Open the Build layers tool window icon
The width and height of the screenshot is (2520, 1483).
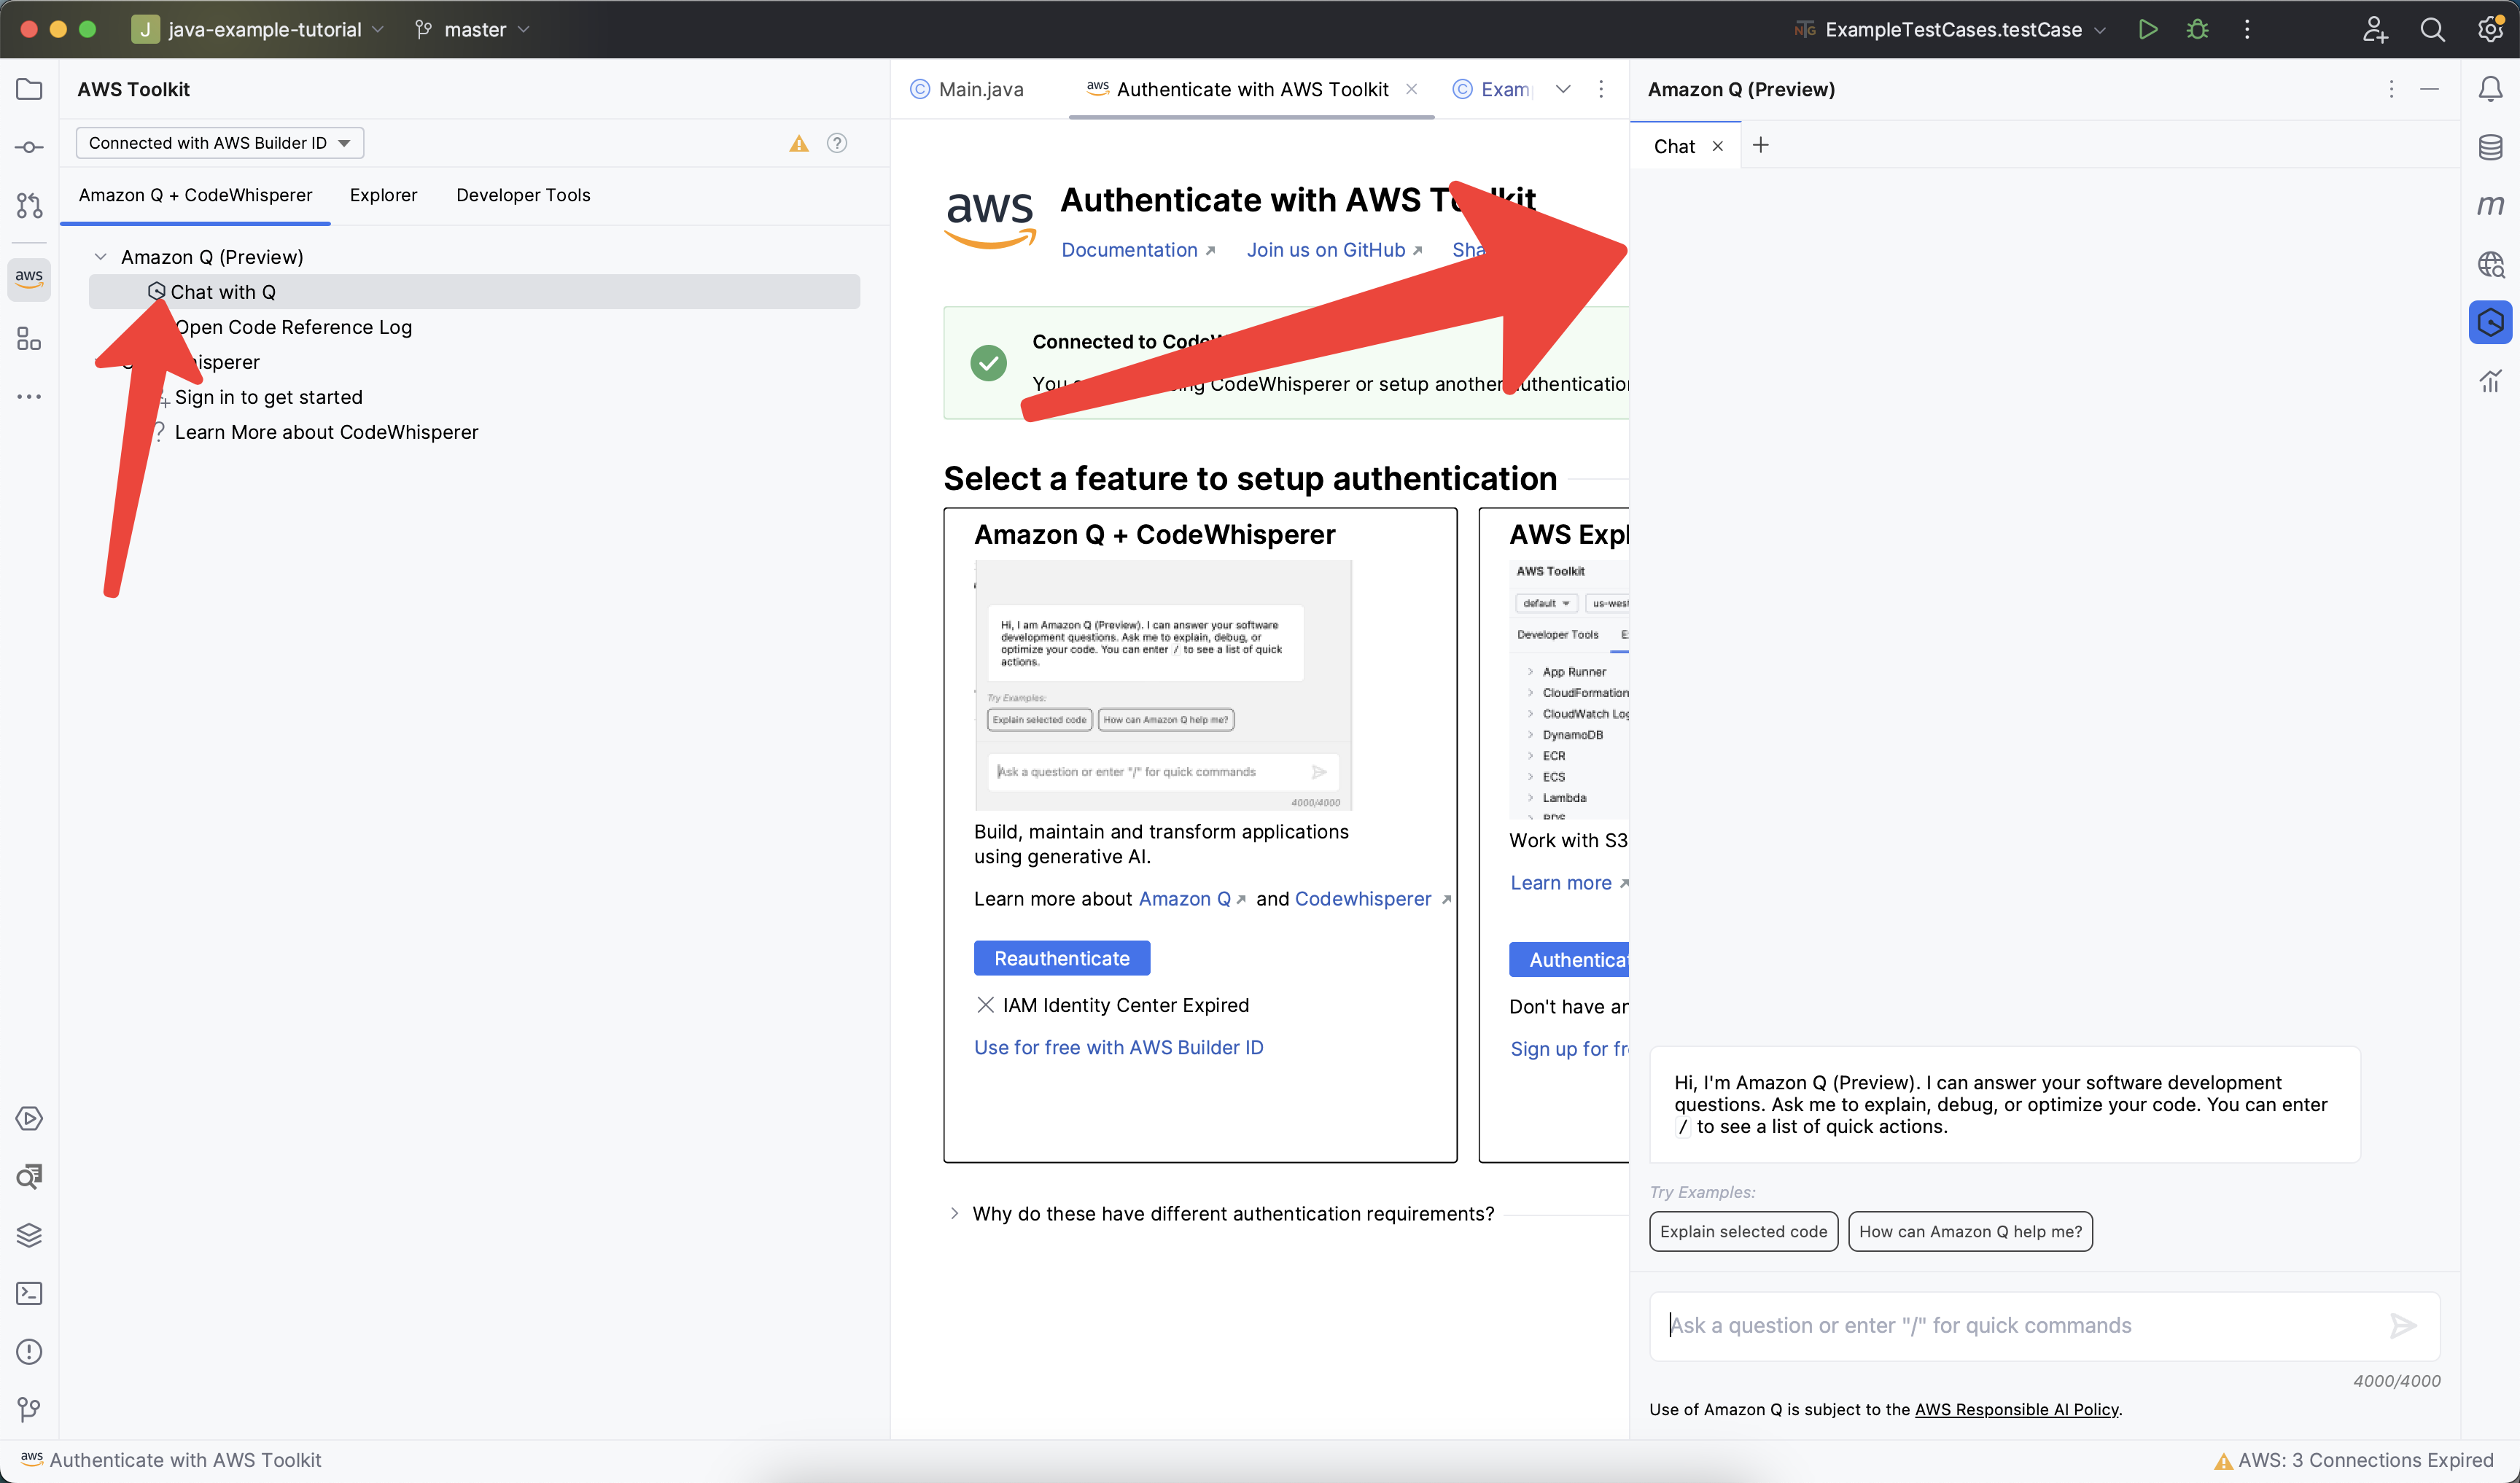click(x=29, y=1235)
